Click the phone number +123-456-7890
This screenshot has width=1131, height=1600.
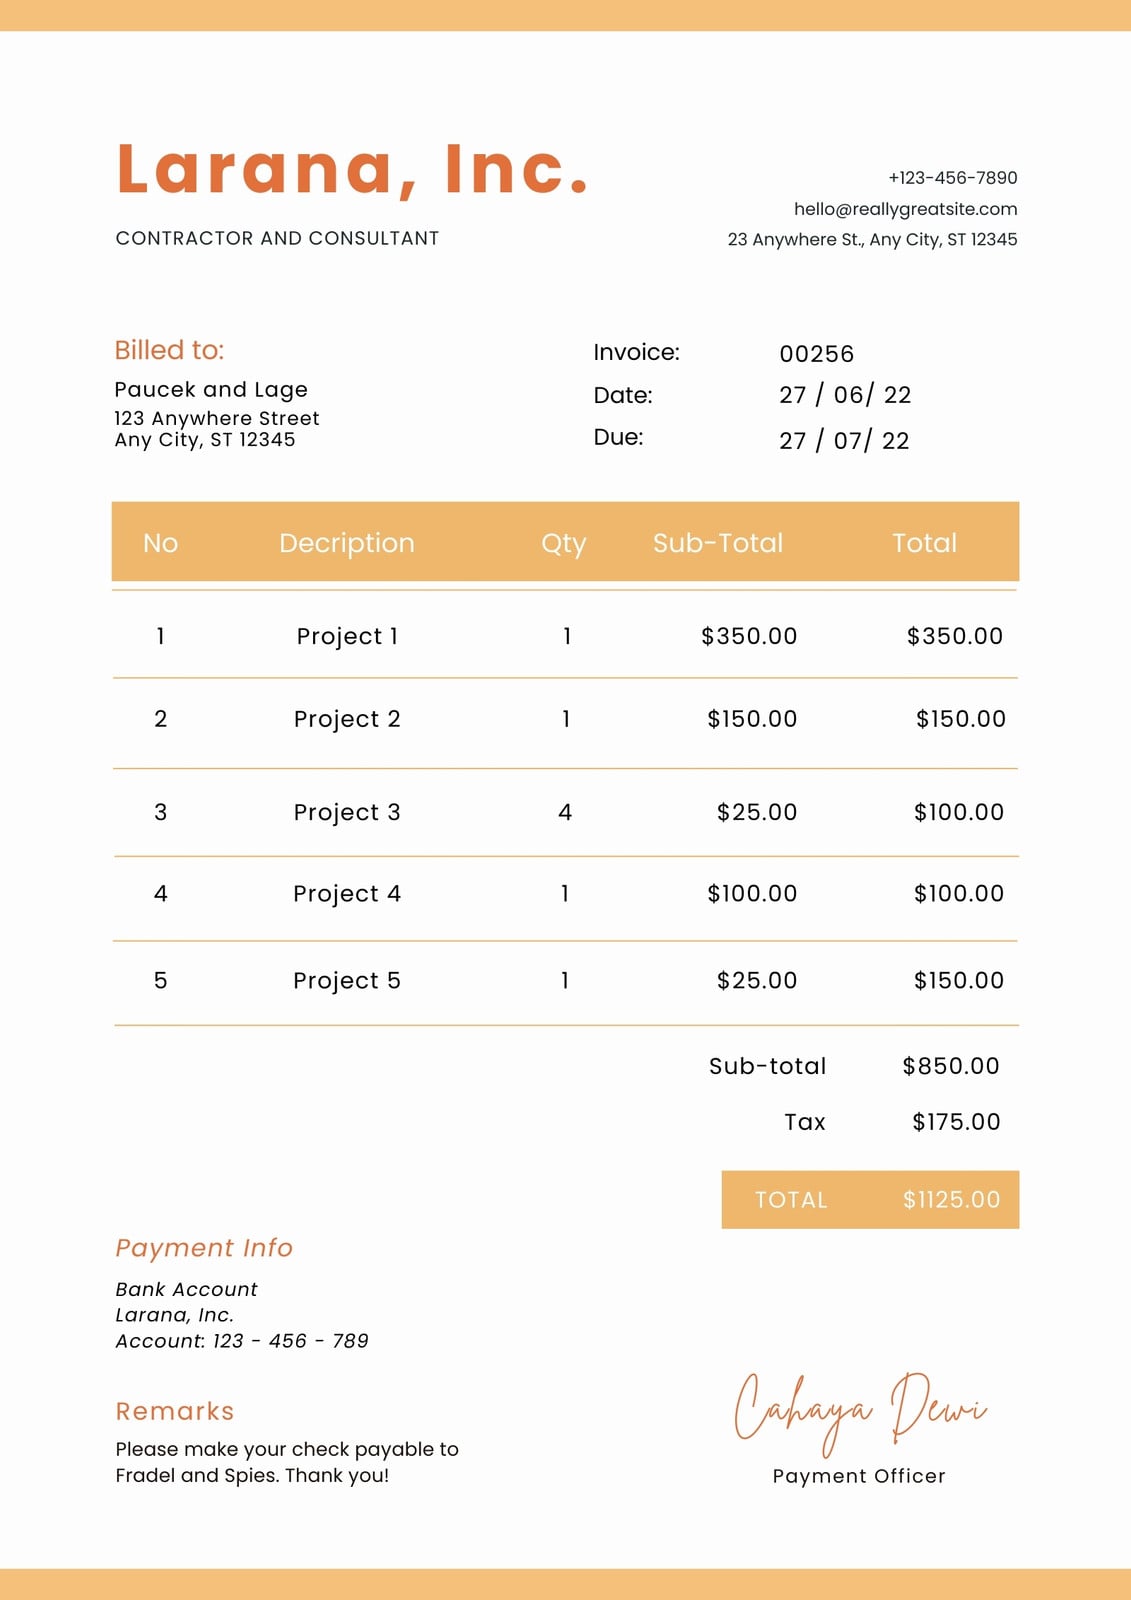click(953, 178)
